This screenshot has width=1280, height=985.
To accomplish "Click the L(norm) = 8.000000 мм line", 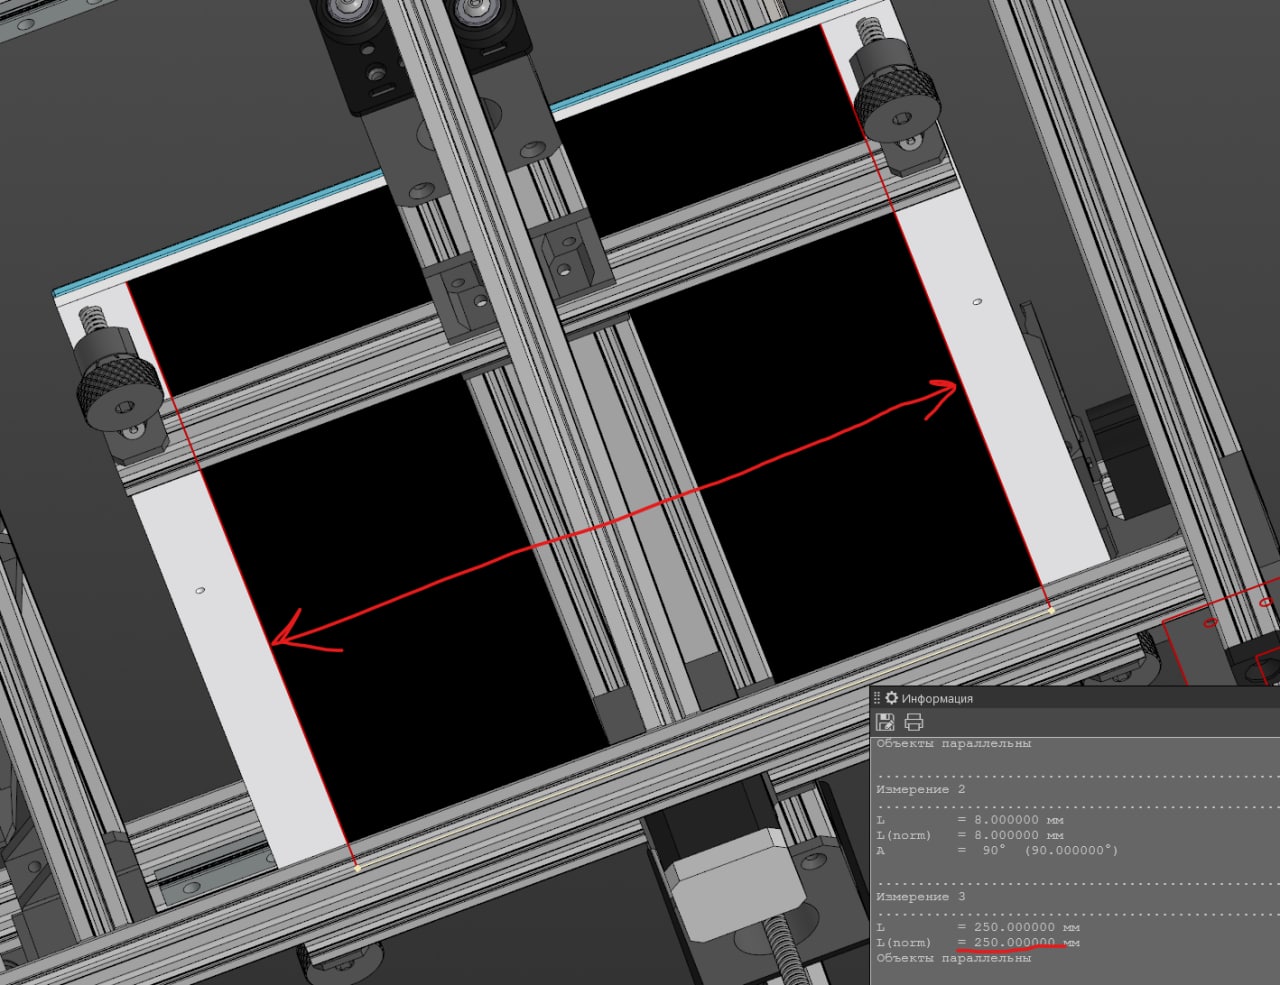I will click(970, 835).
